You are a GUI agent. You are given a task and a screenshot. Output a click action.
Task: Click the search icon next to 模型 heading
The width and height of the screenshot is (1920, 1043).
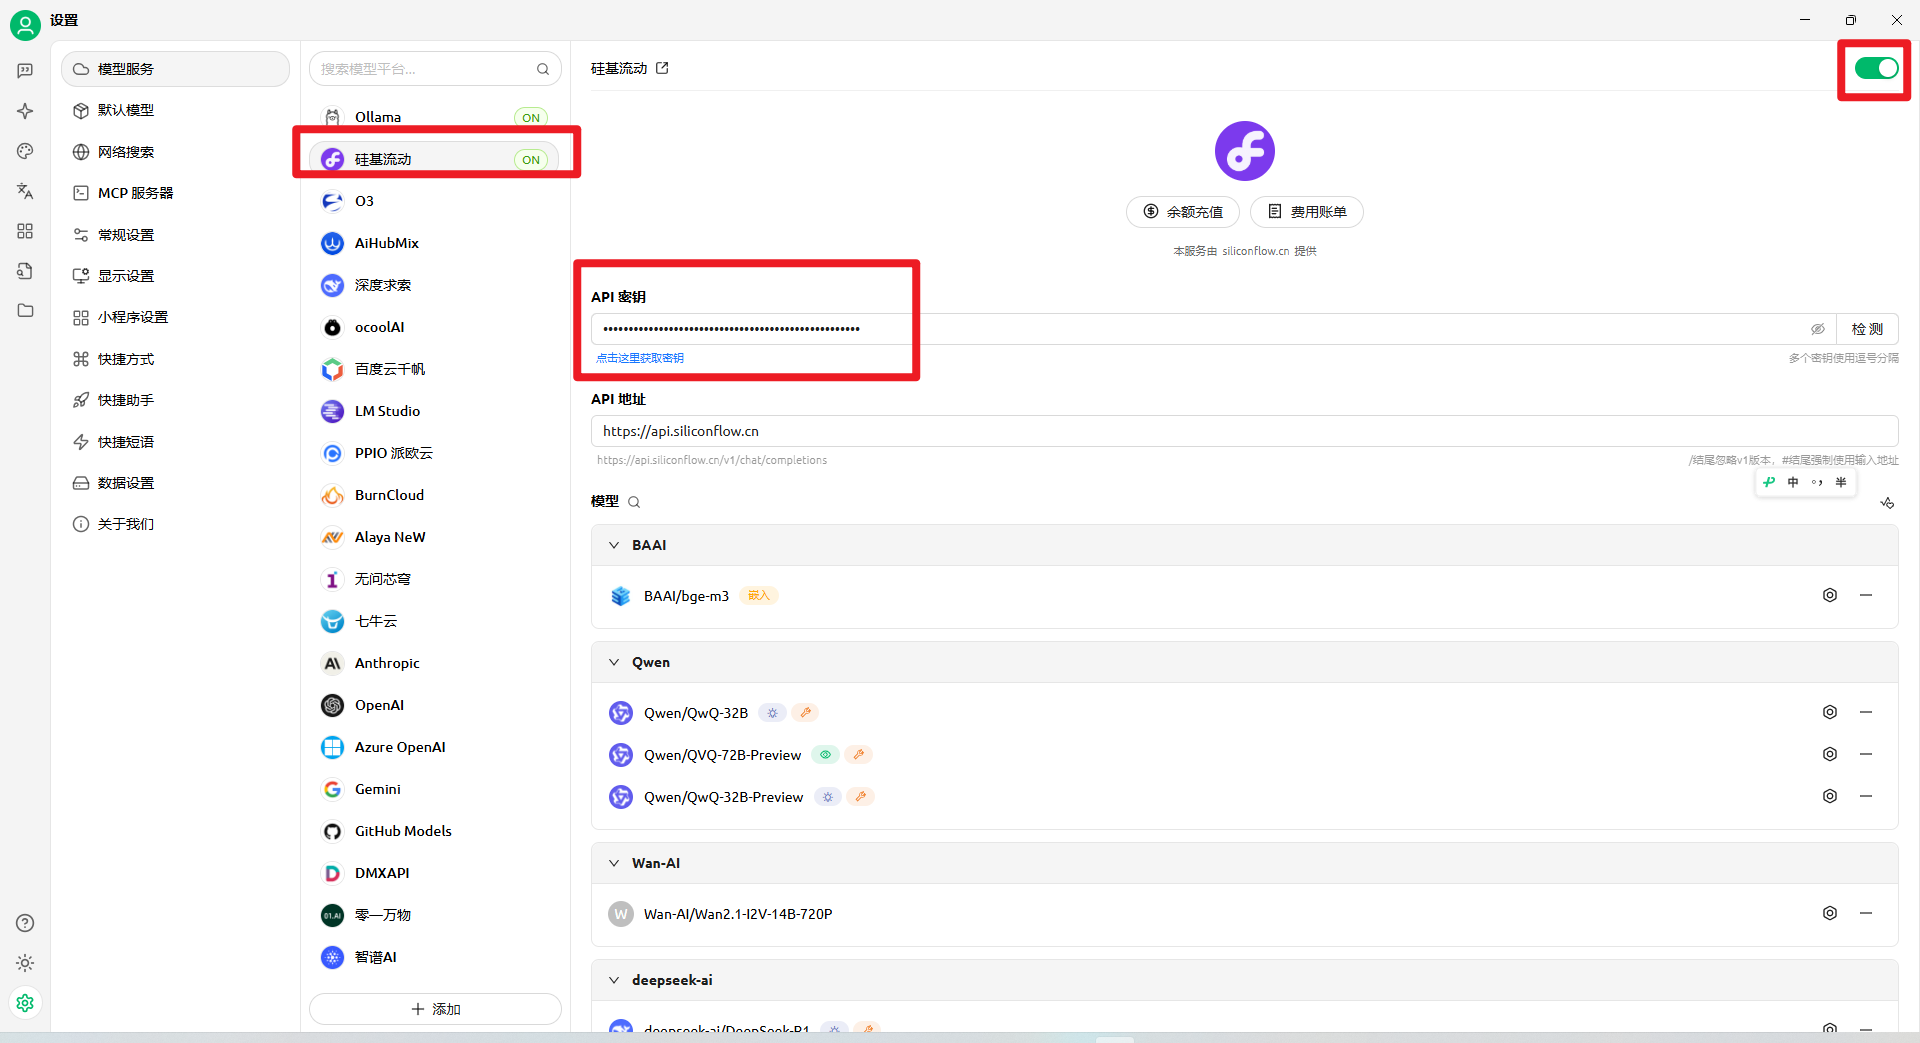[x=634, y=502]
